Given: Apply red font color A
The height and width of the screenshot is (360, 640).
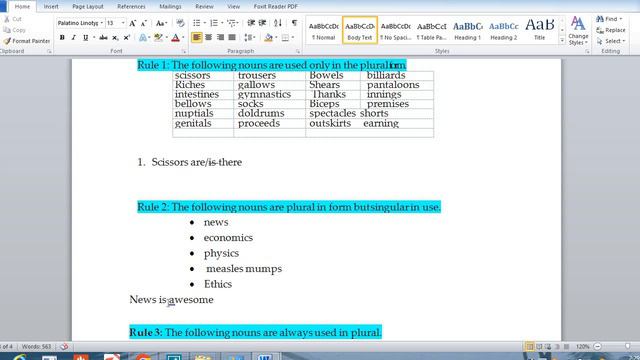Looking at the screenshot, I should (x=176, y=38).
